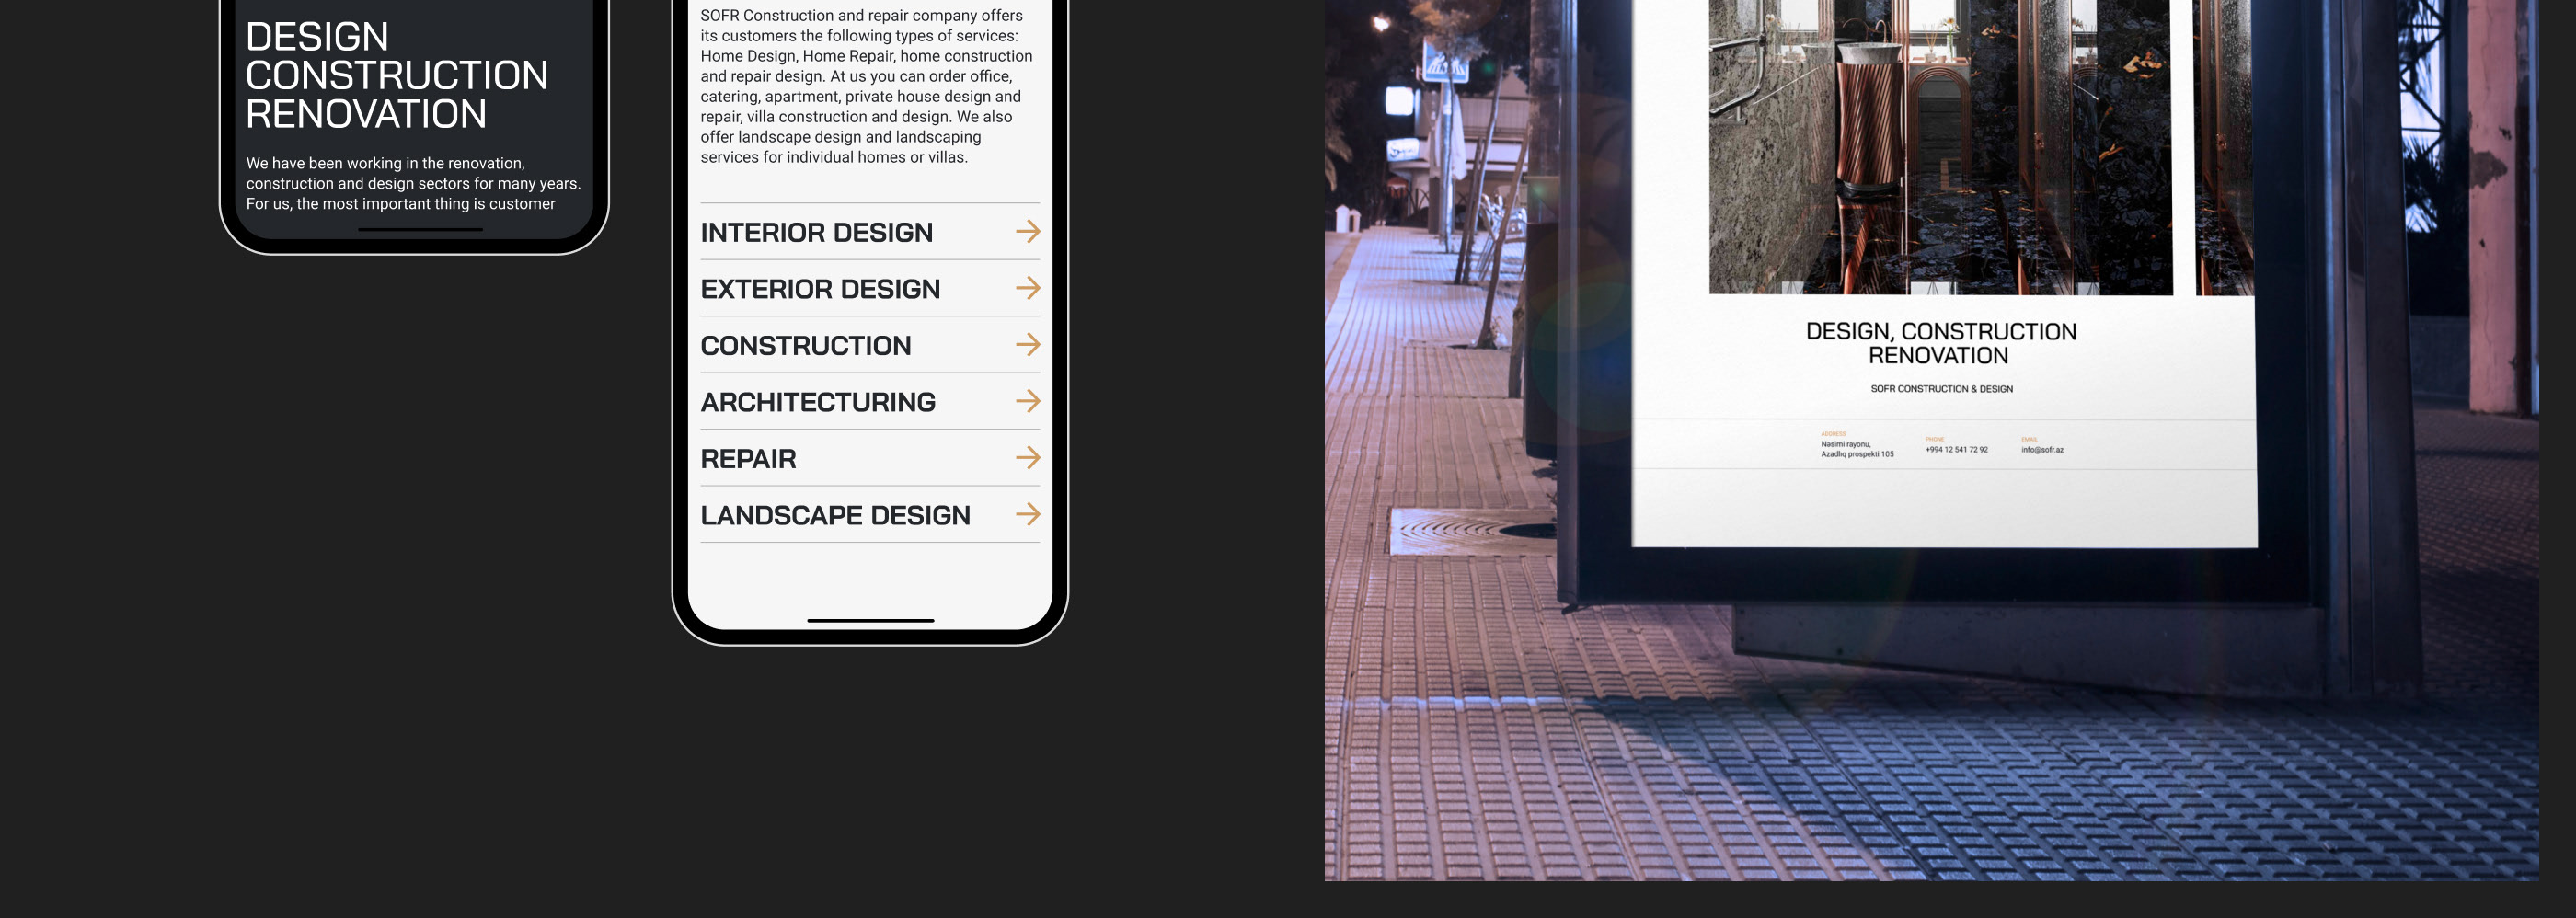
Task: Click the SOFR company description paragraph
Action: [x=866, y=87]
